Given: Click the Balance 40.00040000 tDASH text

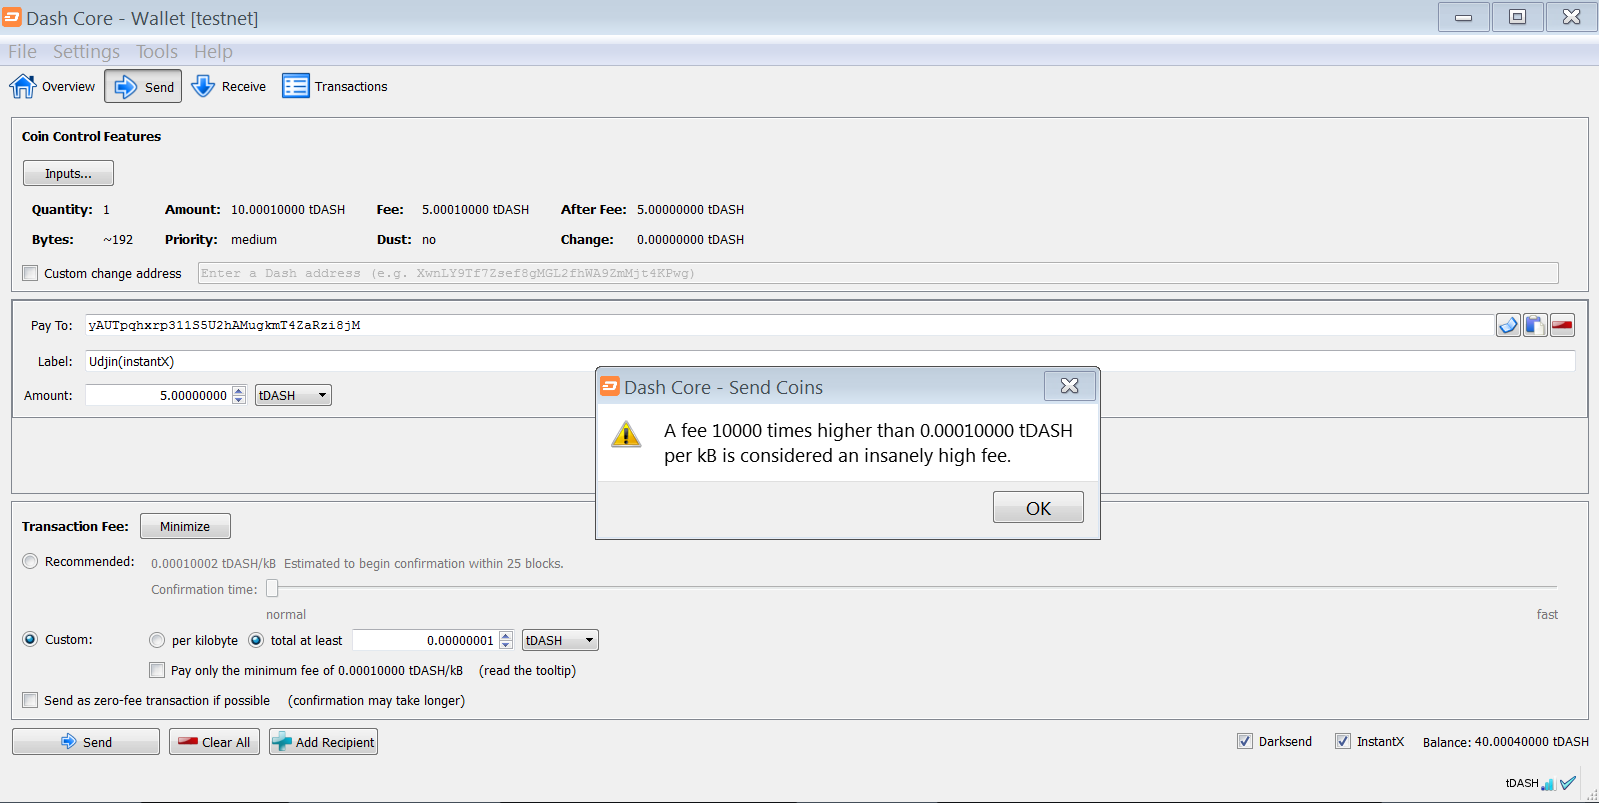Looking at the screenshot, I should pos(1506,742).
